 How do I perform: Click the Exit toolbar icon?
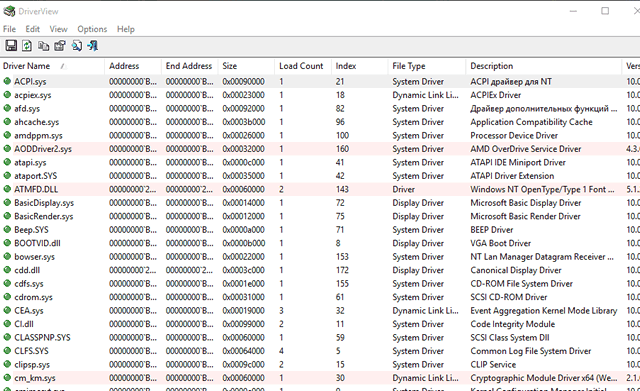[x=93, y=46]
